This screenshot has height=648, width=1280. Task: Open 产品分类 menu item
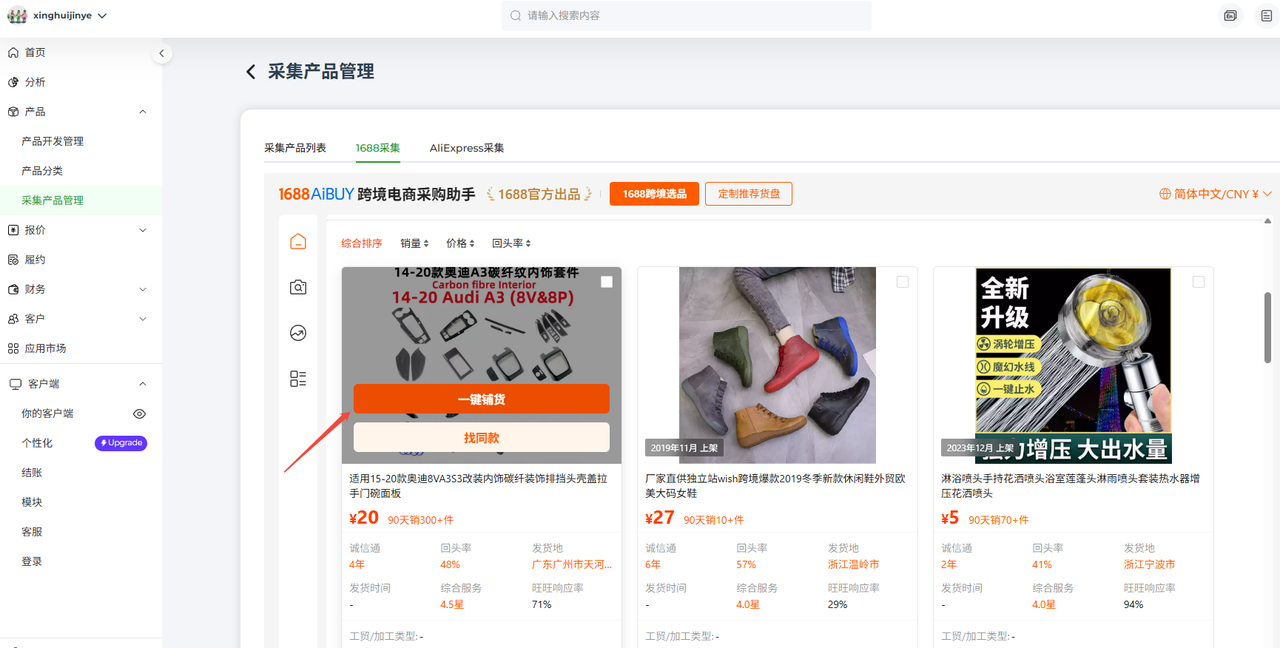click(42, 171)
